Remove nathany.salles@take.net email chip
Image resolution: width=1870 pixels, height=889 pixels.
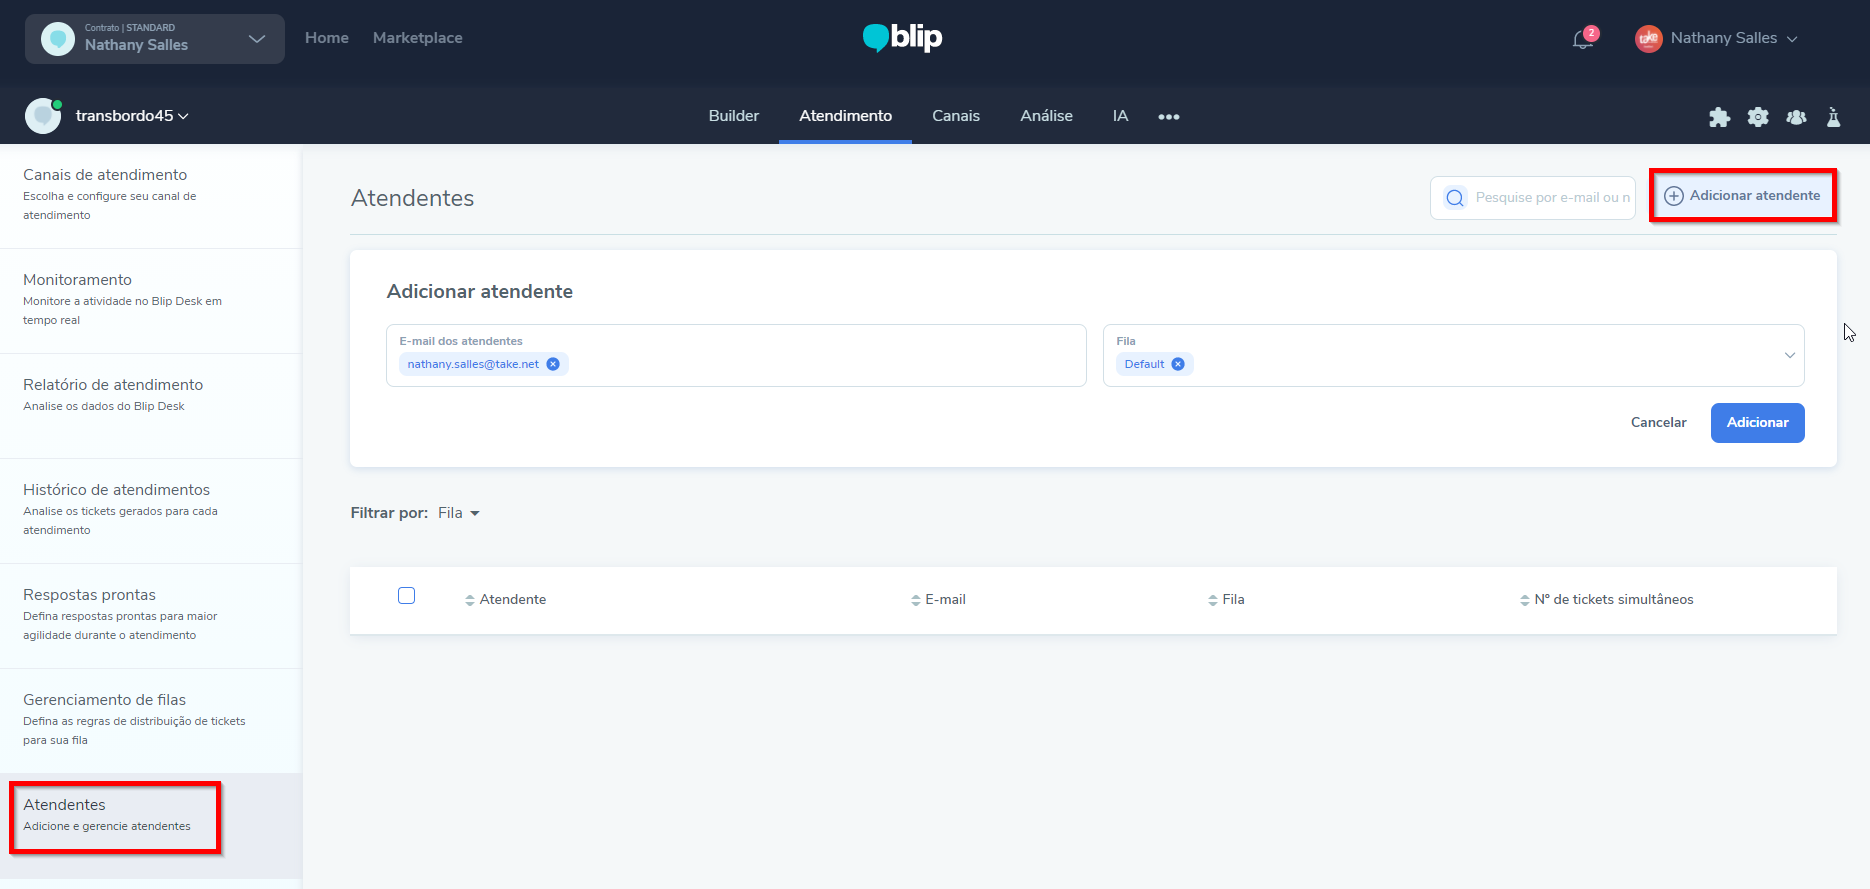click(x=553, y=364)
